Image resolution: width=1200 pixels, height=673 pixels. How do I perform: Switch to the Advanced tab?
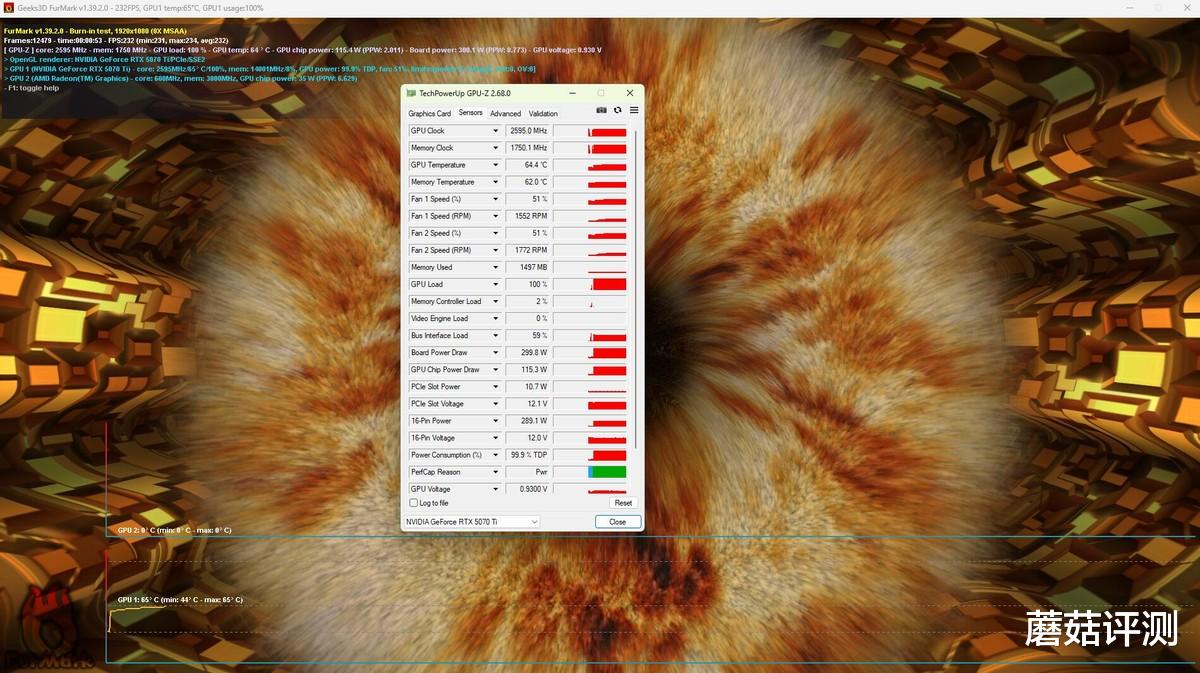pos(506,114)
